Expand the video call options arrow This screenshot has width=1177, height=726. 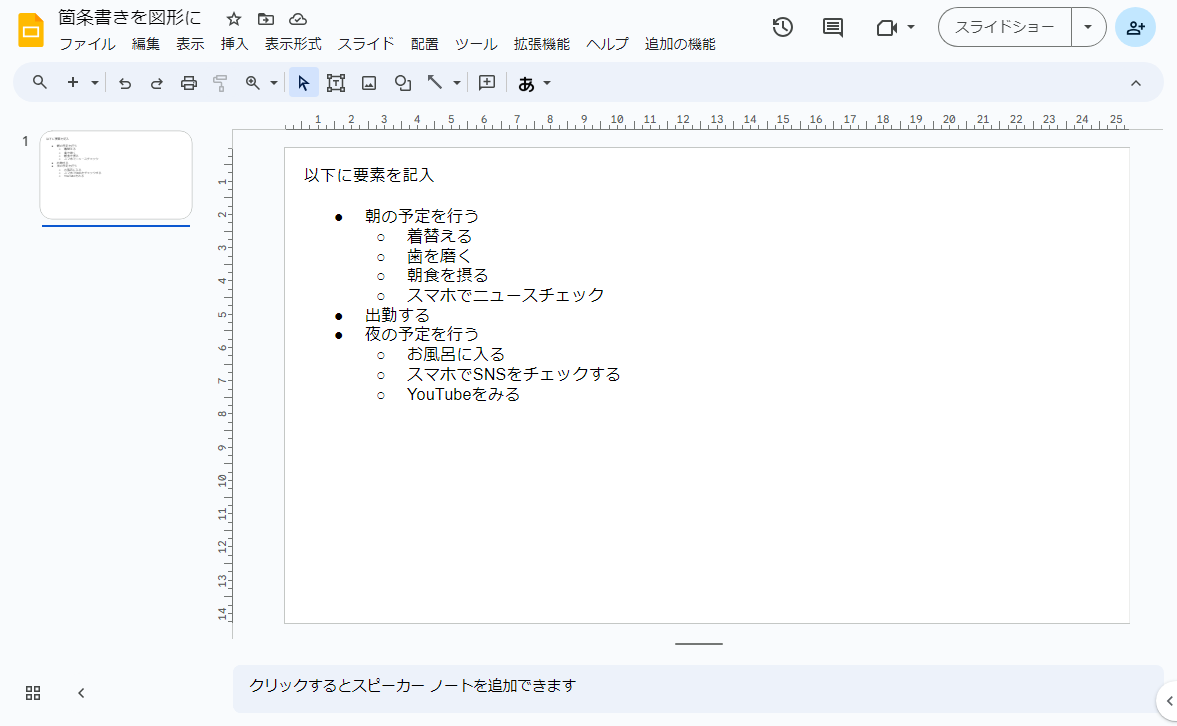pyautogui.click(x=911, y=27)
